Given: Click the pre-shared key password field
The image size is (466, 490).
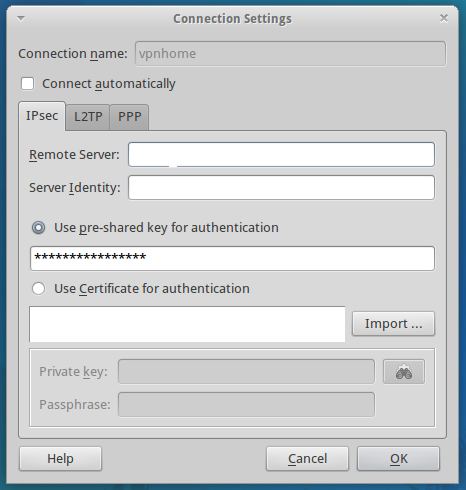Looking at the screenshot, I should pos(232,258).
